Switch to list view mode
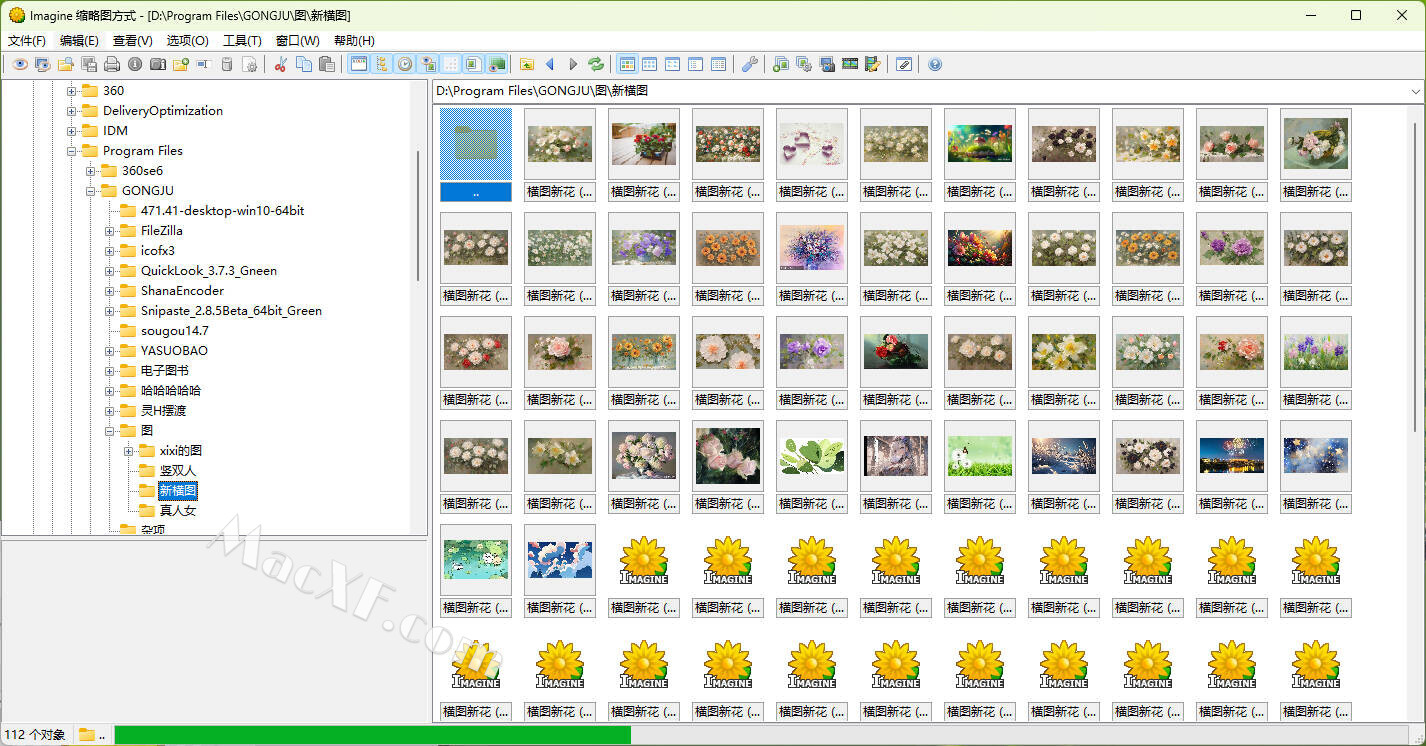 pos(696,64)
